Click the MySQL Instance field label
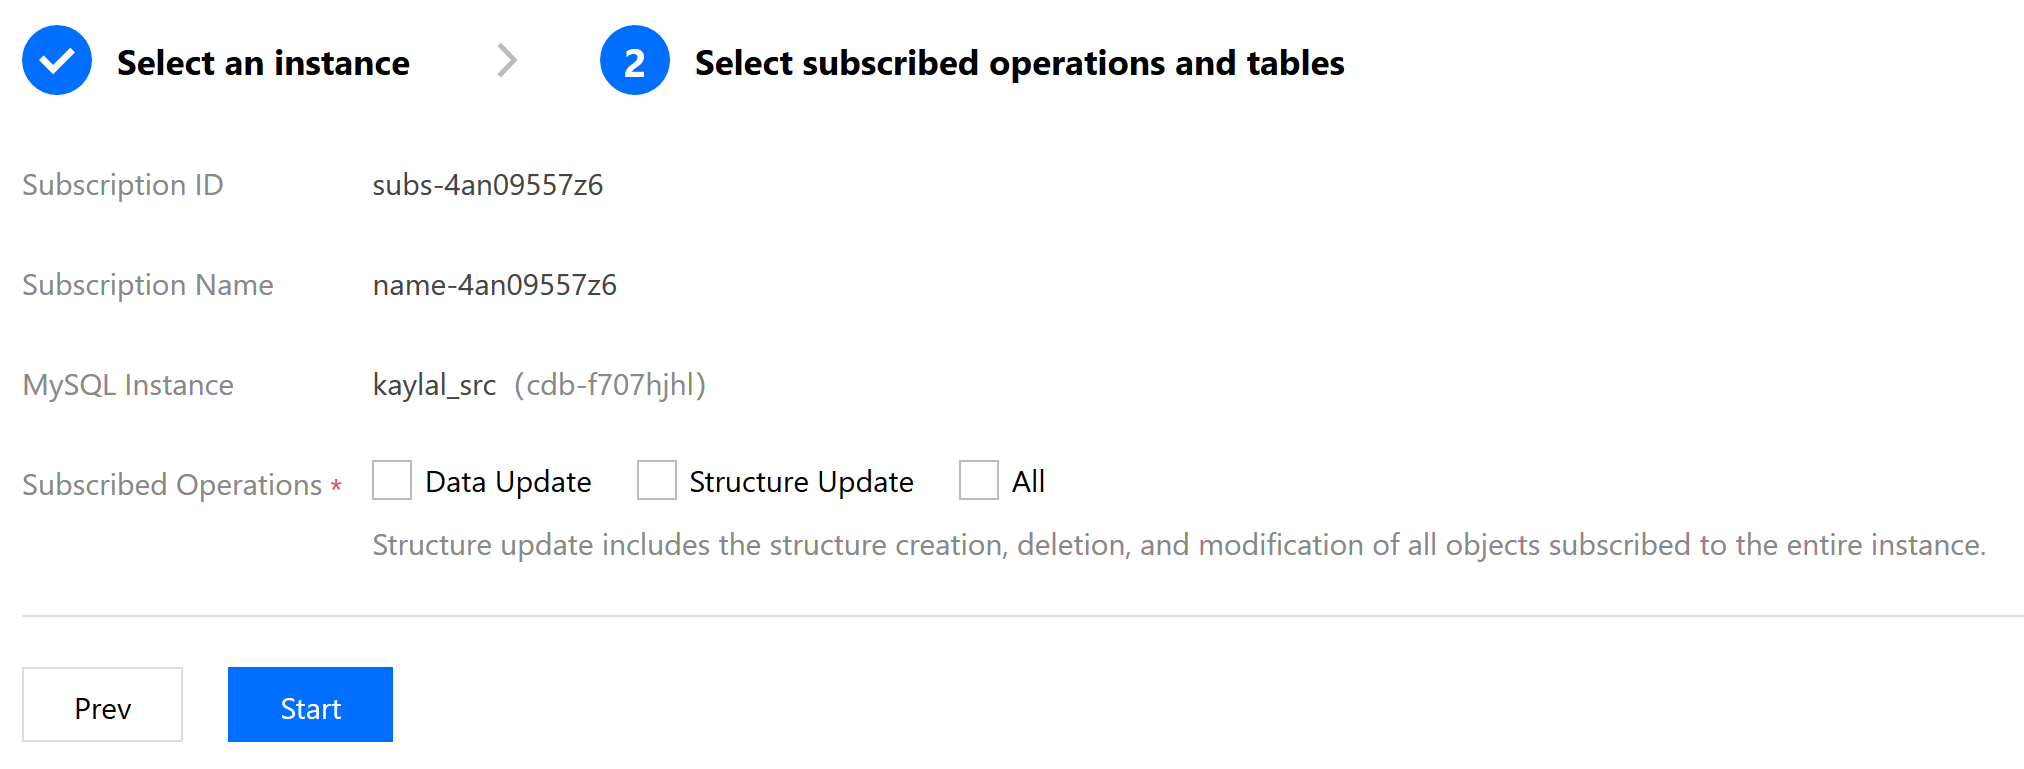The height and width of the screenshot is (769, 2024). (x=128, y=385)
